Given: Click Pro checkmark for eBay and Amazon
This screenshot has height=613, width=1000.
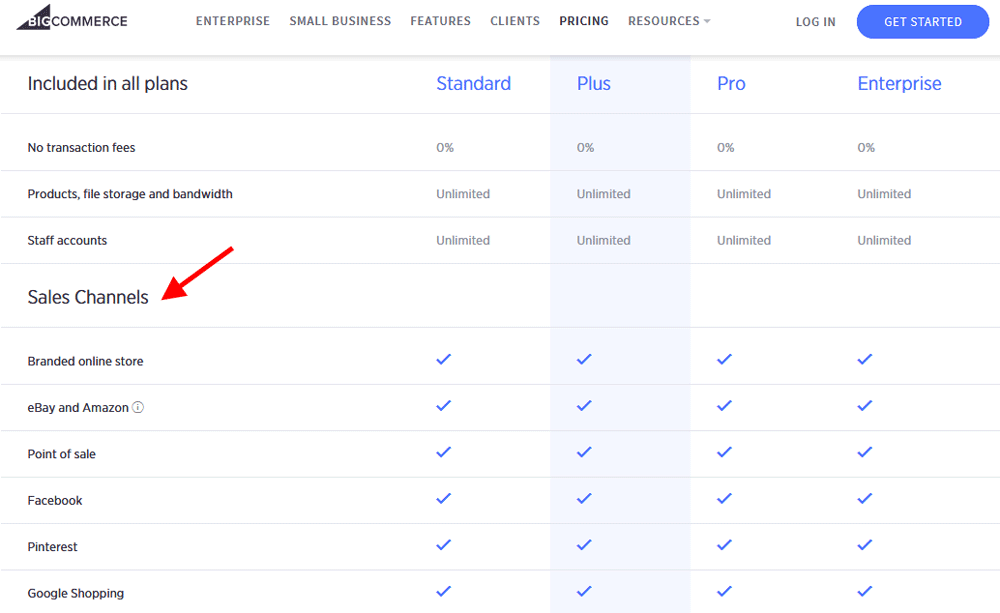Looking at the screenshot, I should point(724,406).
